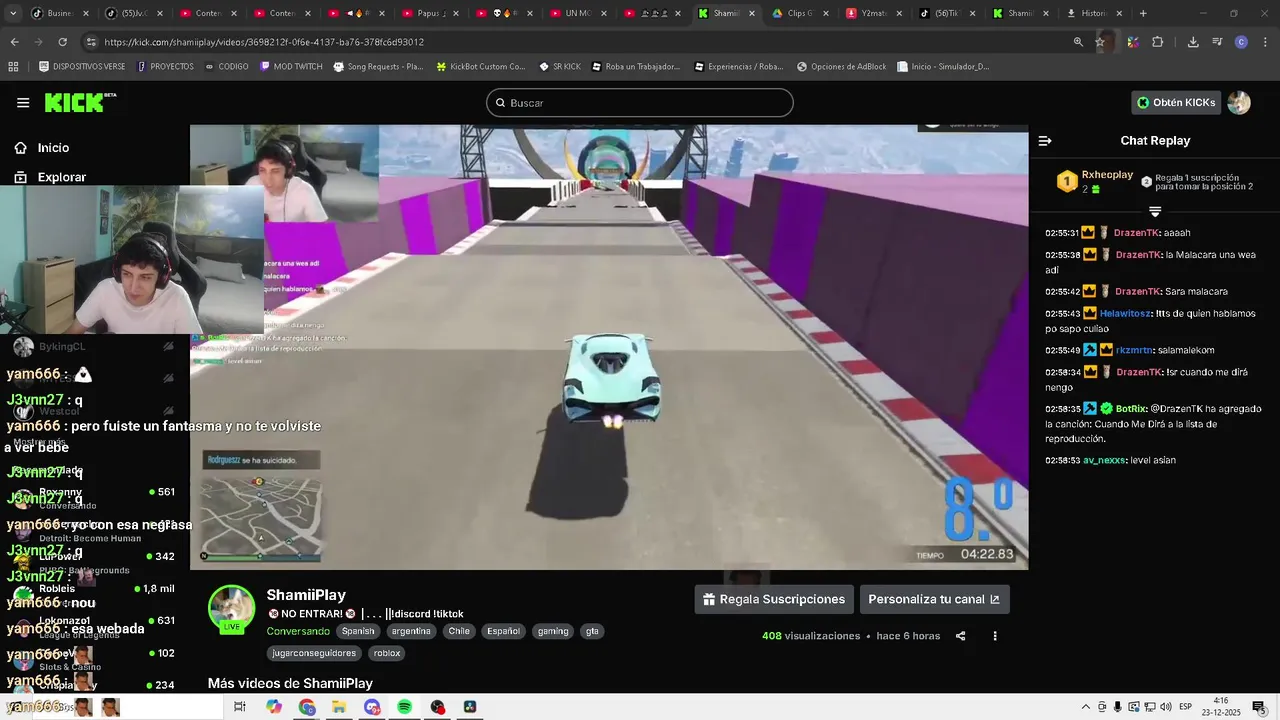Viewport: 1280px width, 720px height.
Task: Focus the Buscar search field
Action: coord(640,103)
